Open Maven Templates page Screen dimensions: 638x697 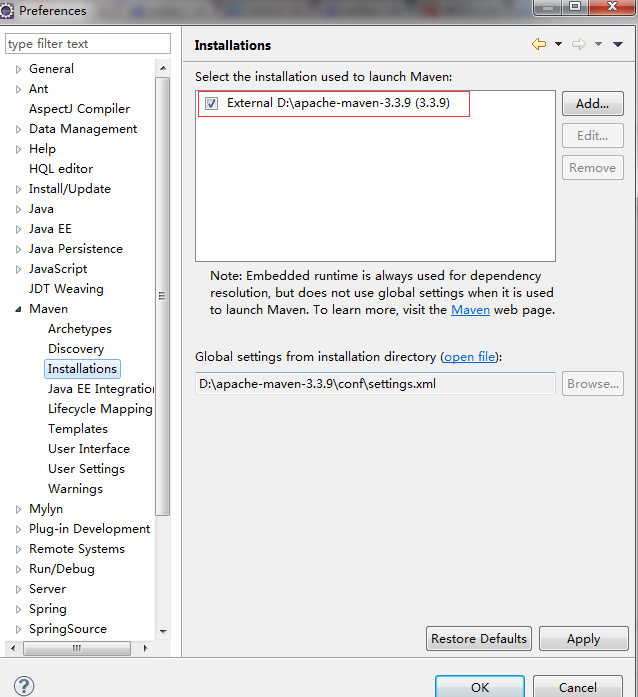click(x=78, y=429)
